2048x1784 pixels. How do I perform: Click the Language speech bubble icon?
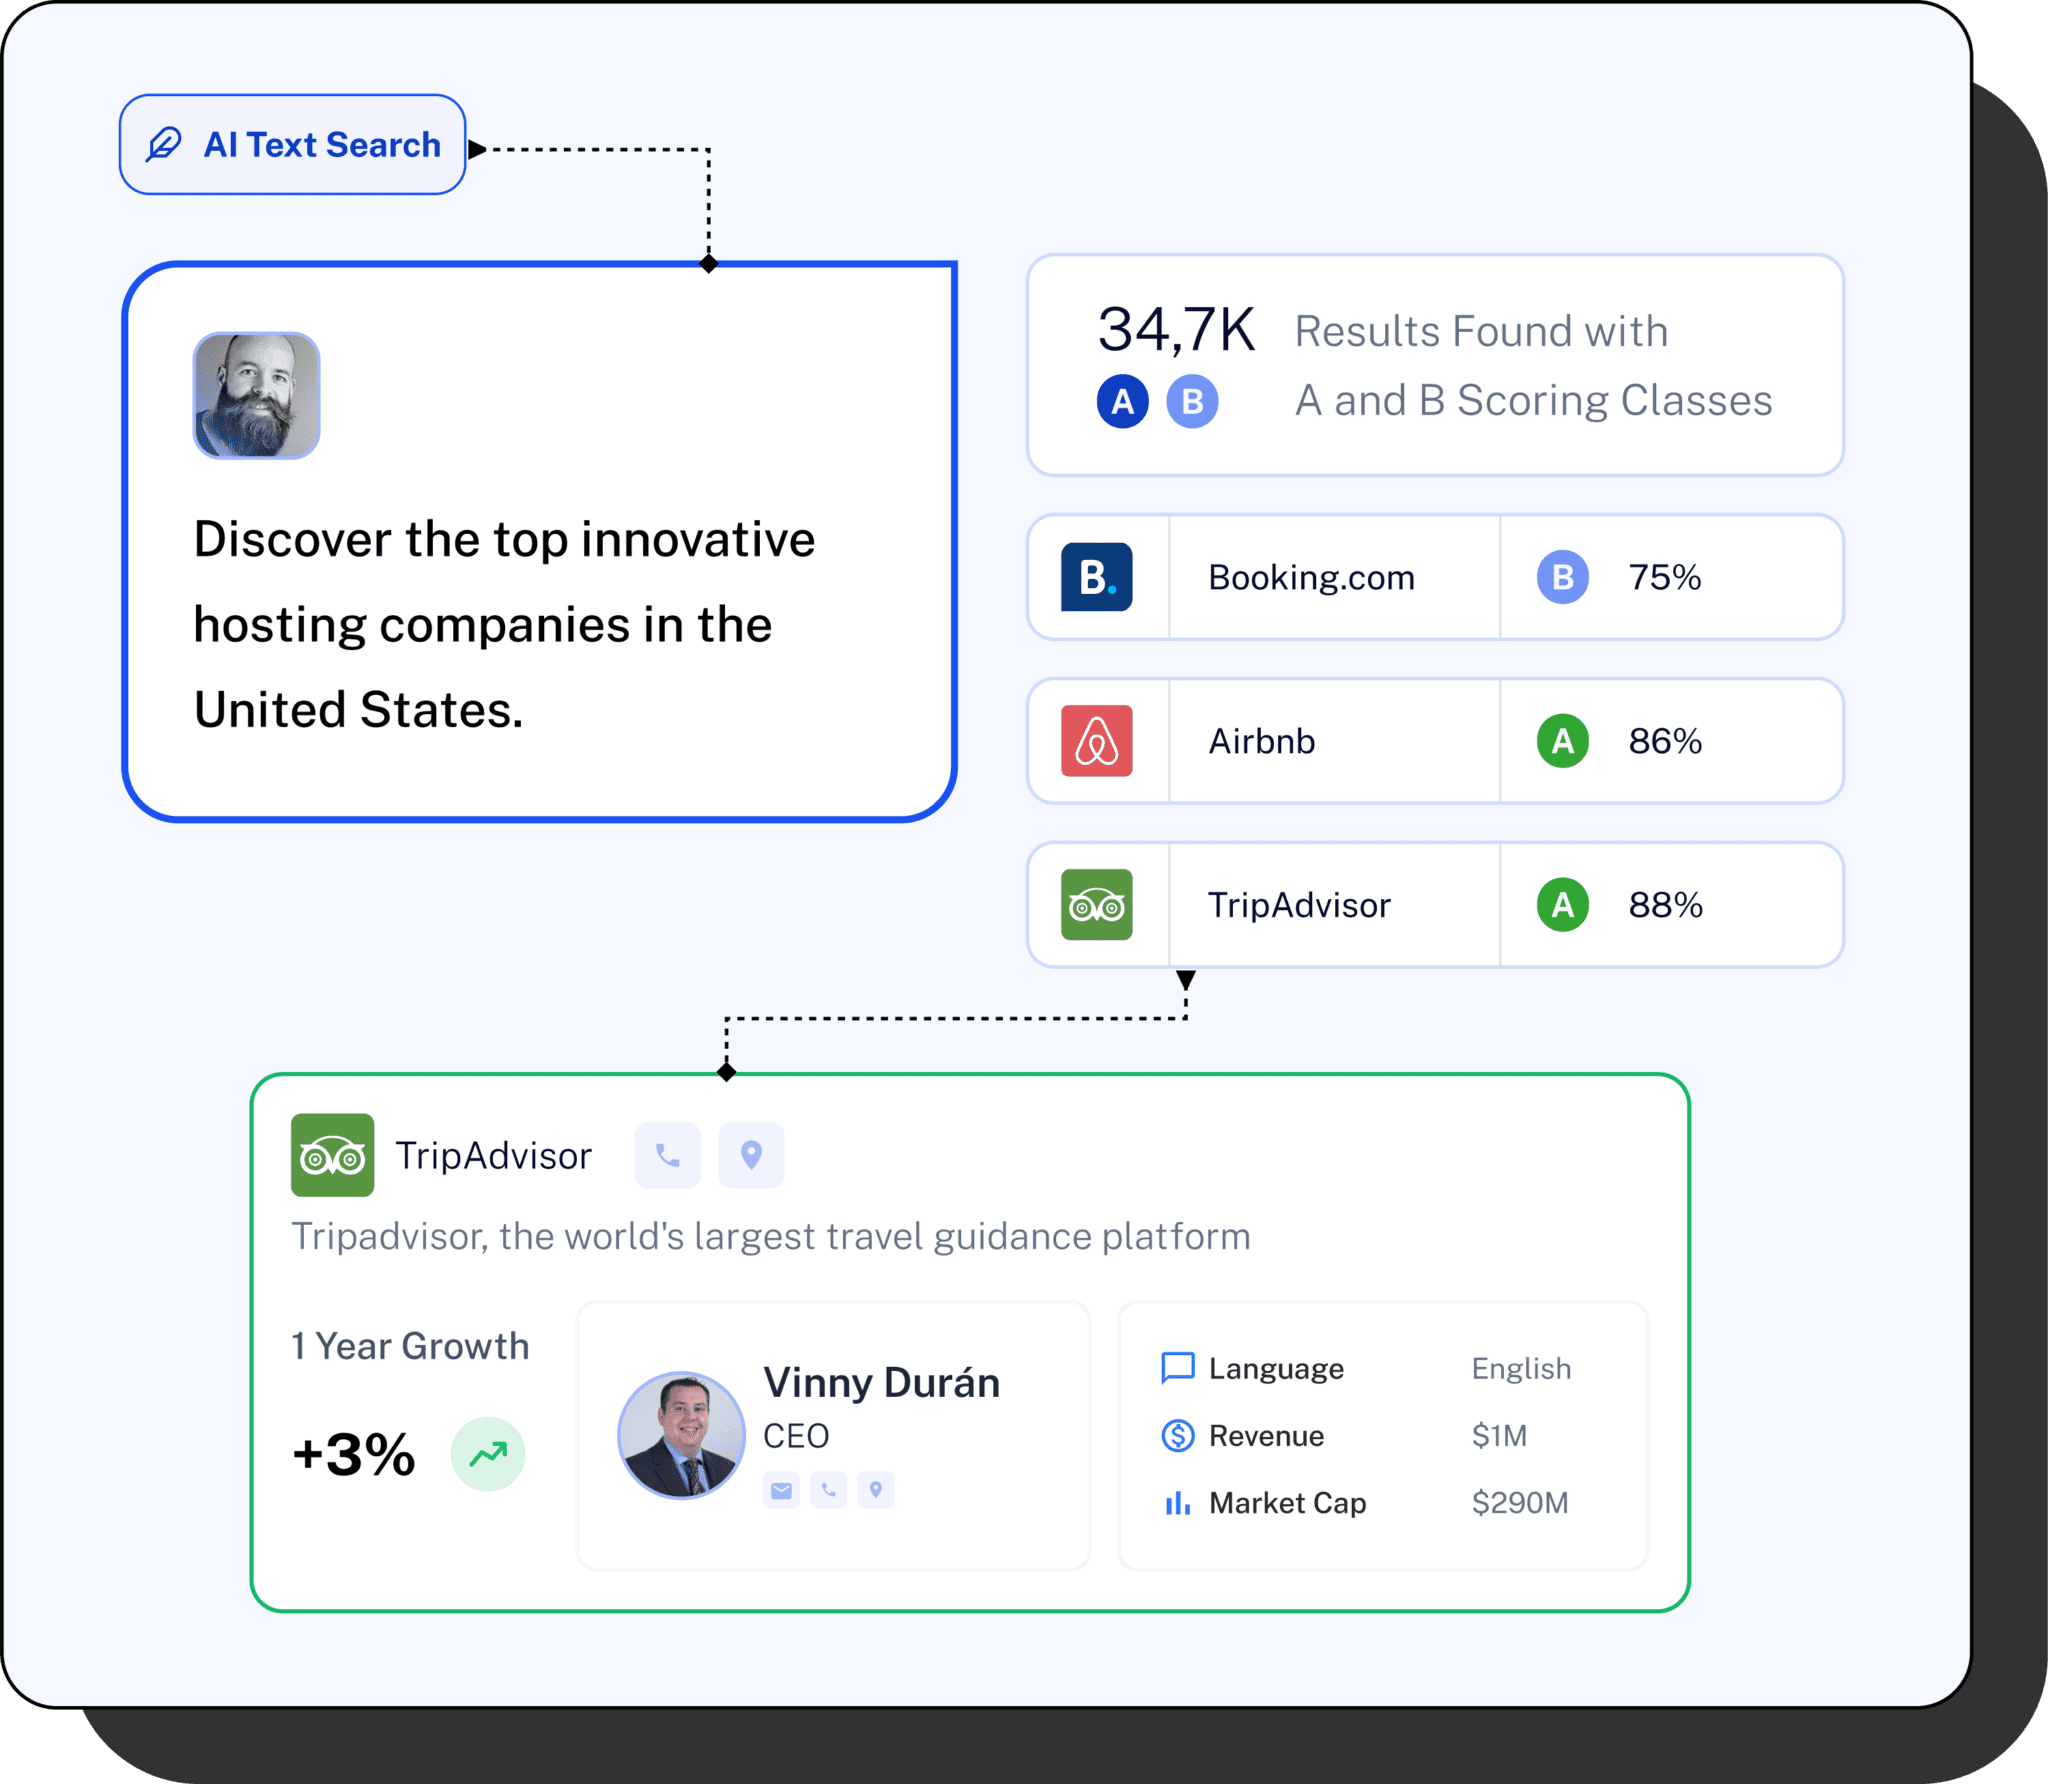[x=1178, y=1368]
